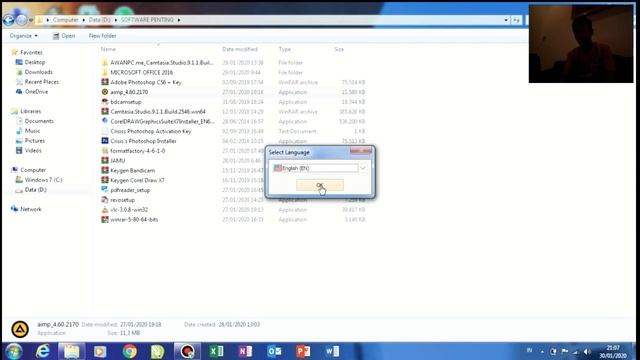Screen dimensions: 640x360
Task: Select the pdfreader_setup file icon
Action: point(105,190)
